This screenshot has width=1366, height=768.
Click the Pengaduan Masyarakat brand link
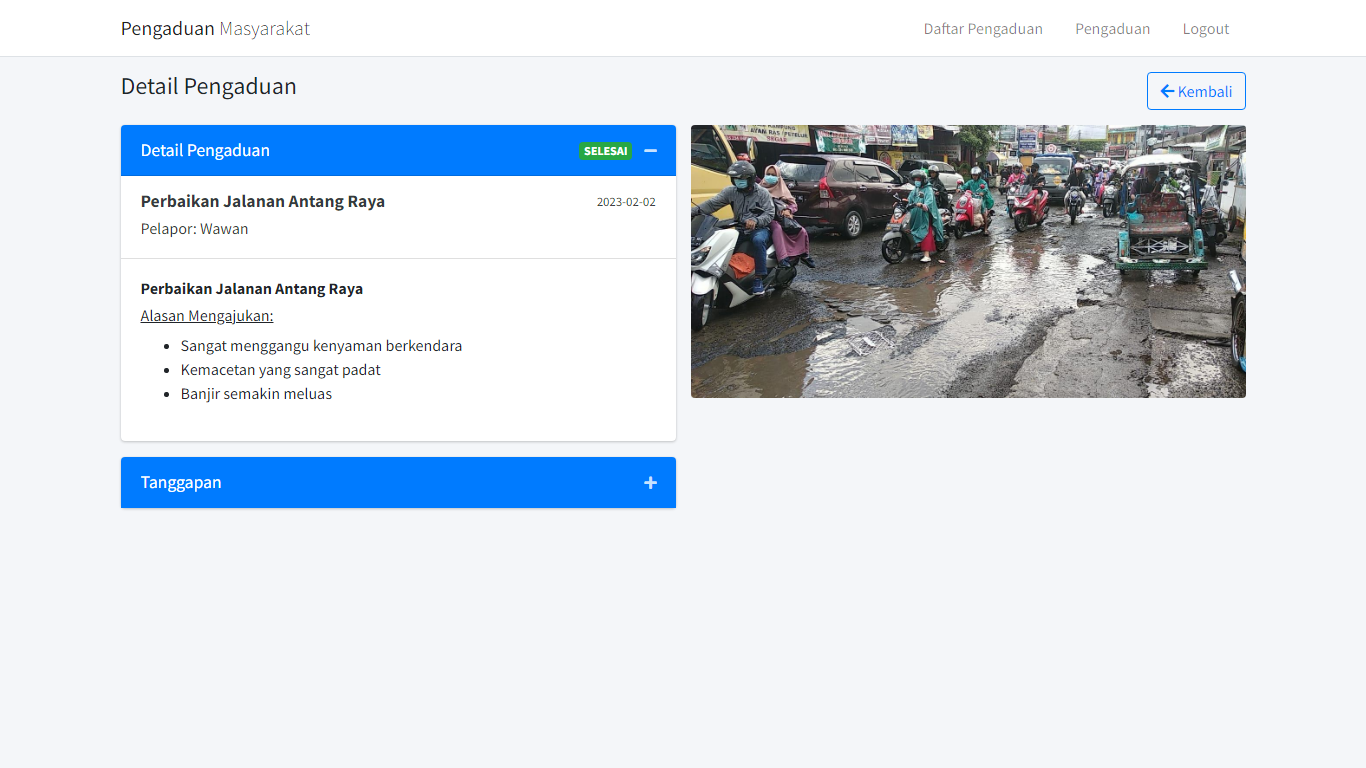214,29
